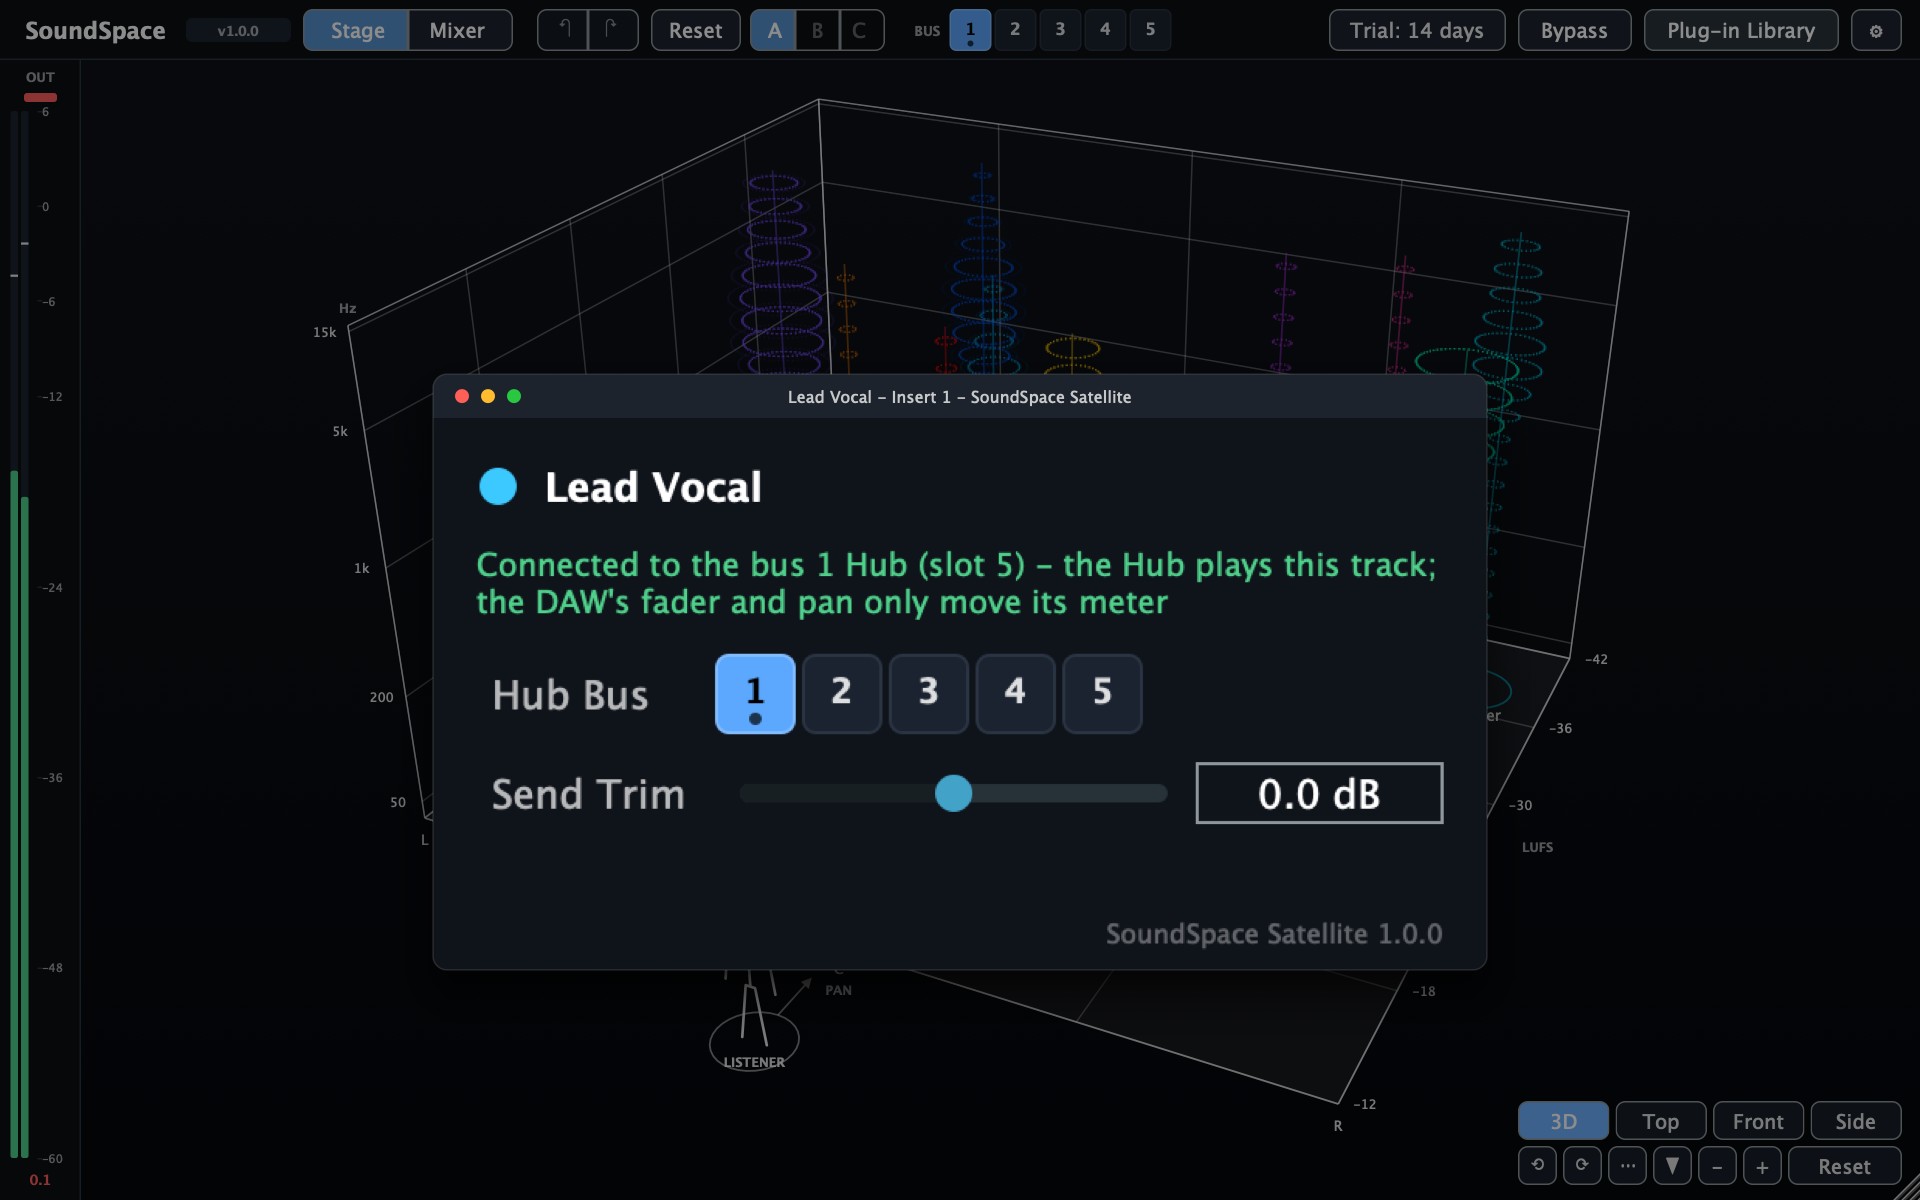
Task: Maximize the Satellite window with green button
Action: click(514, 396)
